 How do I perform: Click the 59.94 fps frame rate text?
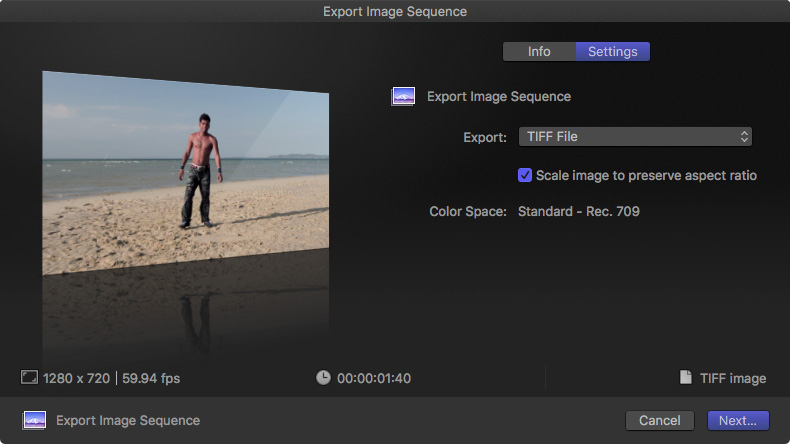pyautogui.click(x=151, y=378)
